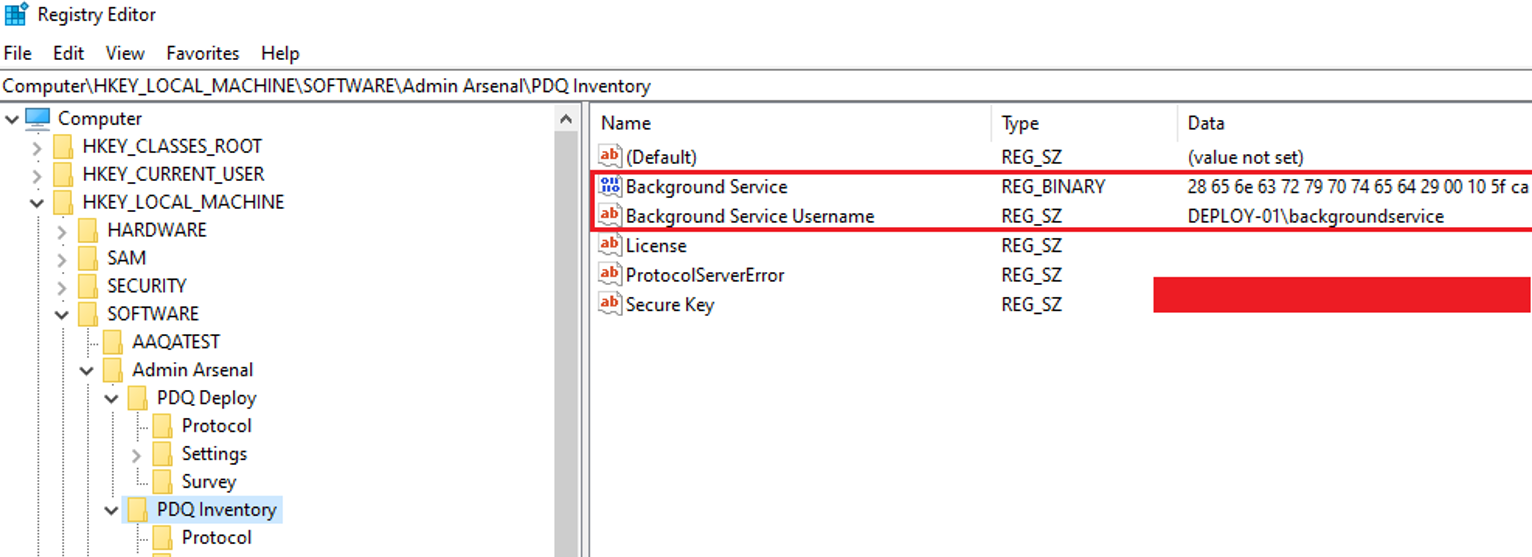
Task: Click the HARDWARE folder icon
Action: point(88,230)
